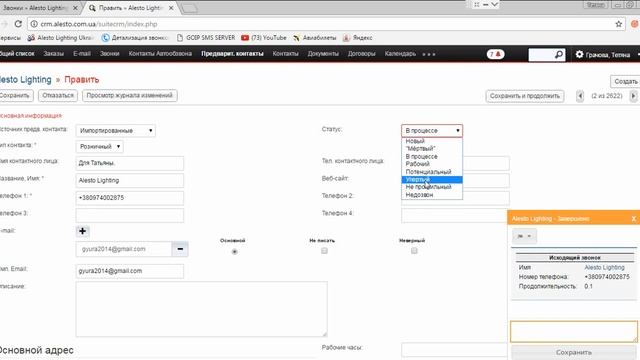Choose Не профильный status option
Screen dimensions: 640x360
[432, 187]
